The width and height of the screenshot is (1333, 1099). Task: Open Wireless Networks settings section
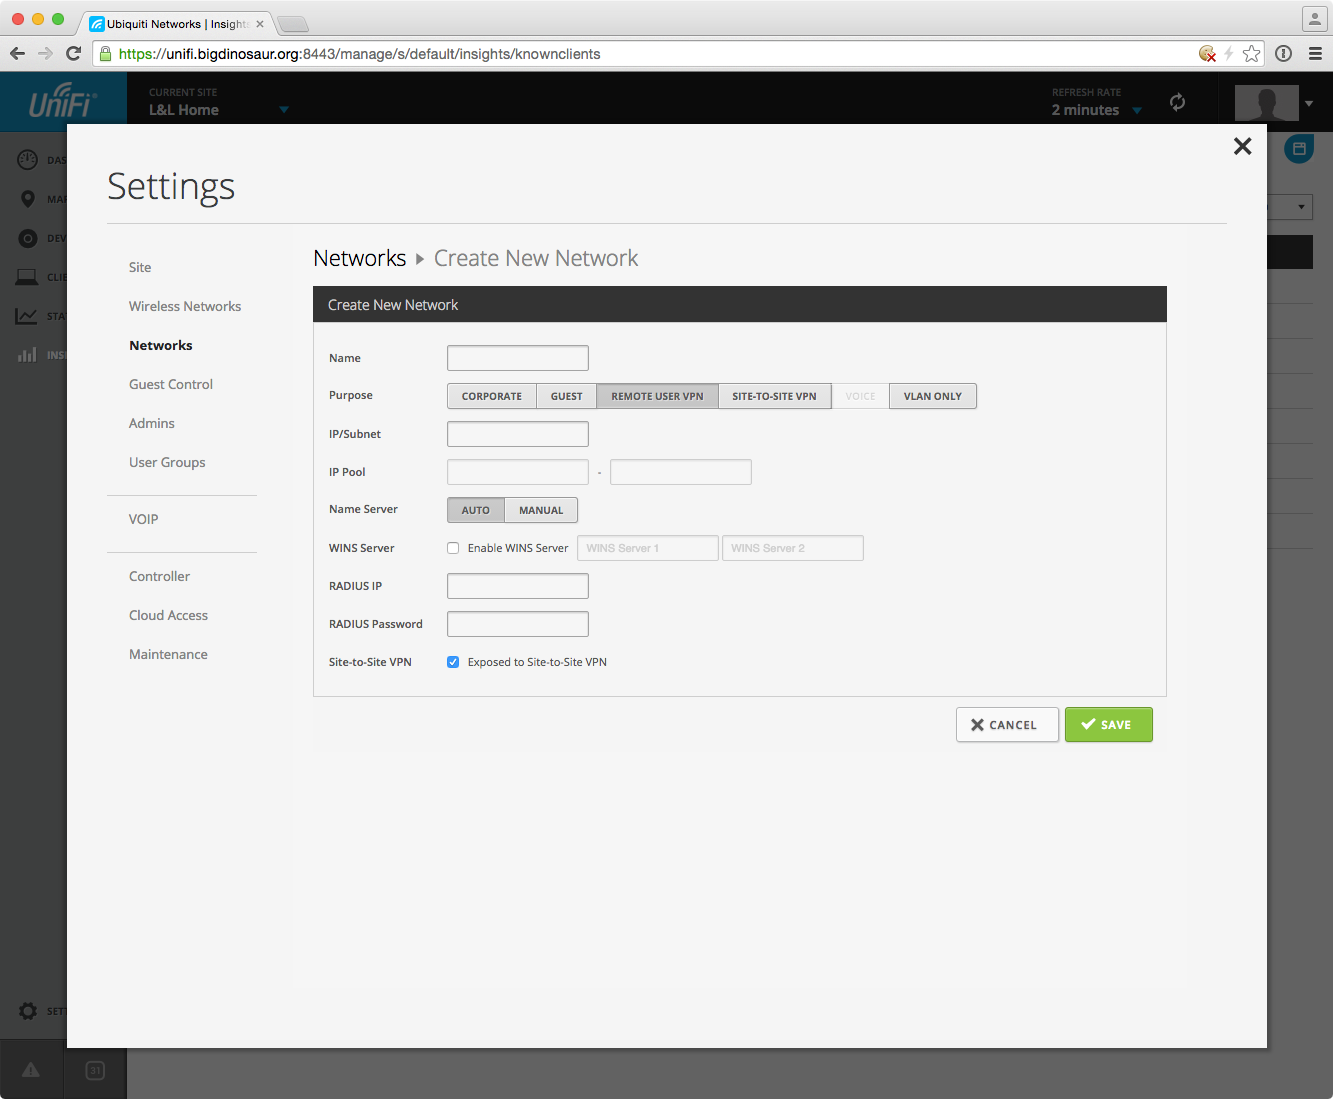pyautogui.click(x=185, y=306)
